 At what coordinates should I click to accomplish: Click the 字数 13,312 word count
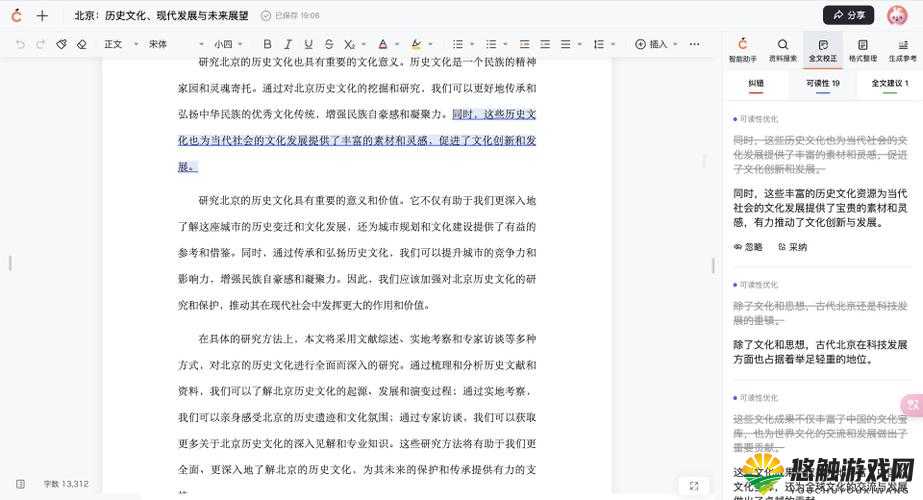click(x=66, y=484)
